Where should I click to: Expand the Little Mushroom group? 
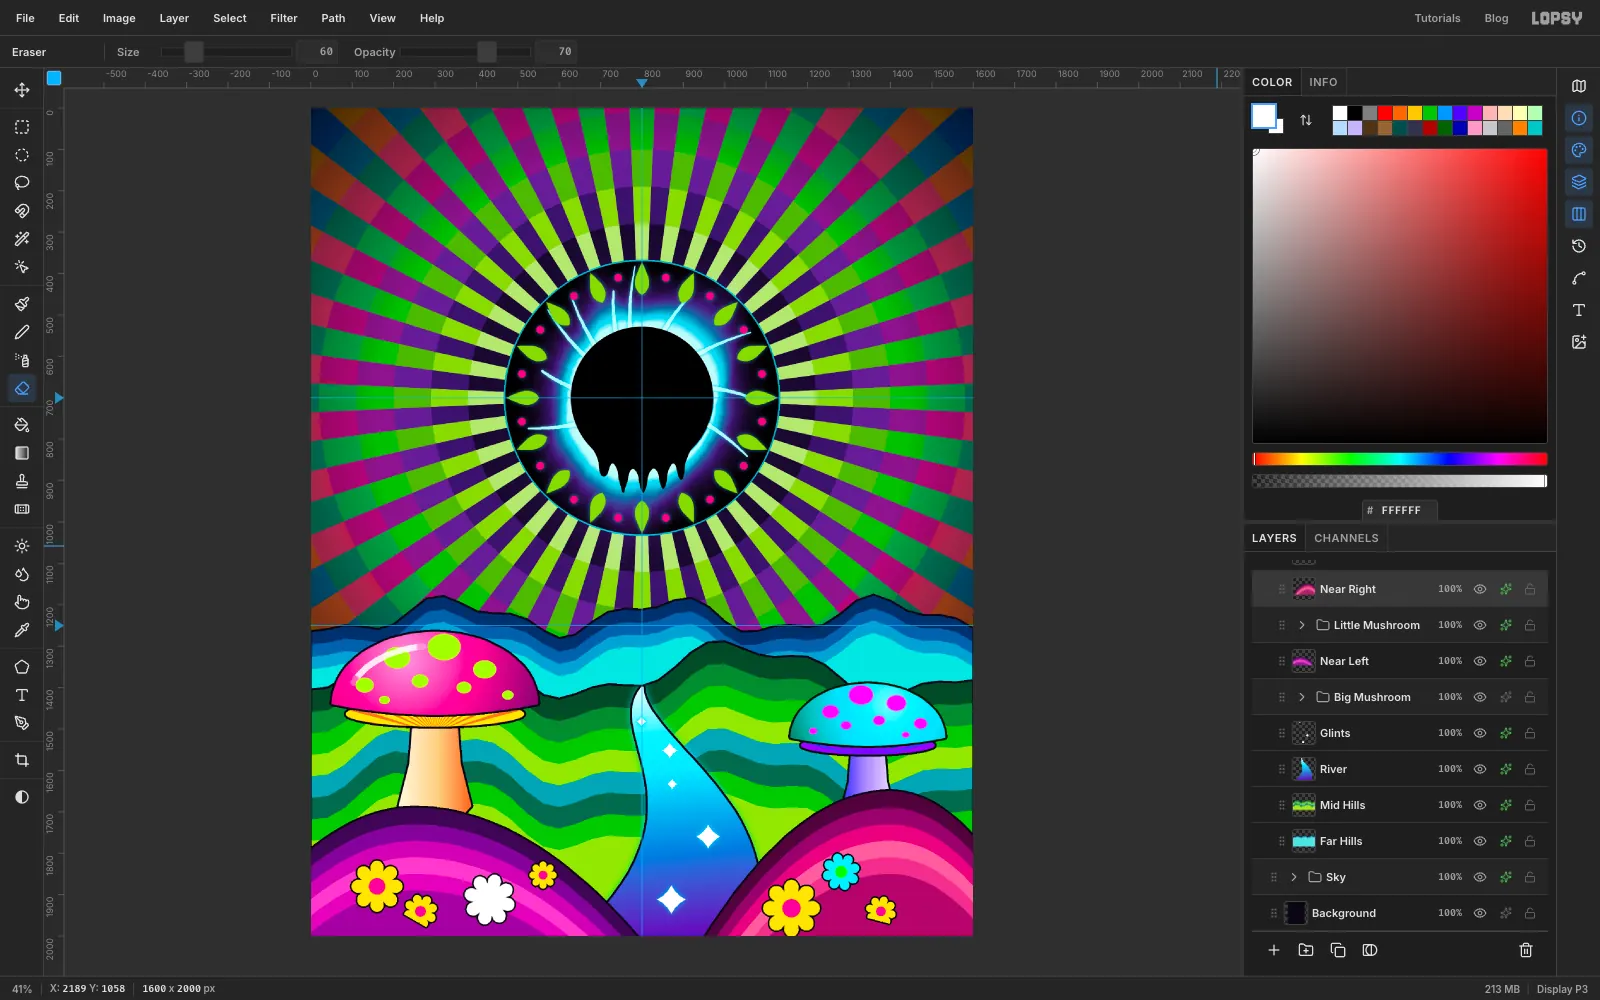point(1302,625)
